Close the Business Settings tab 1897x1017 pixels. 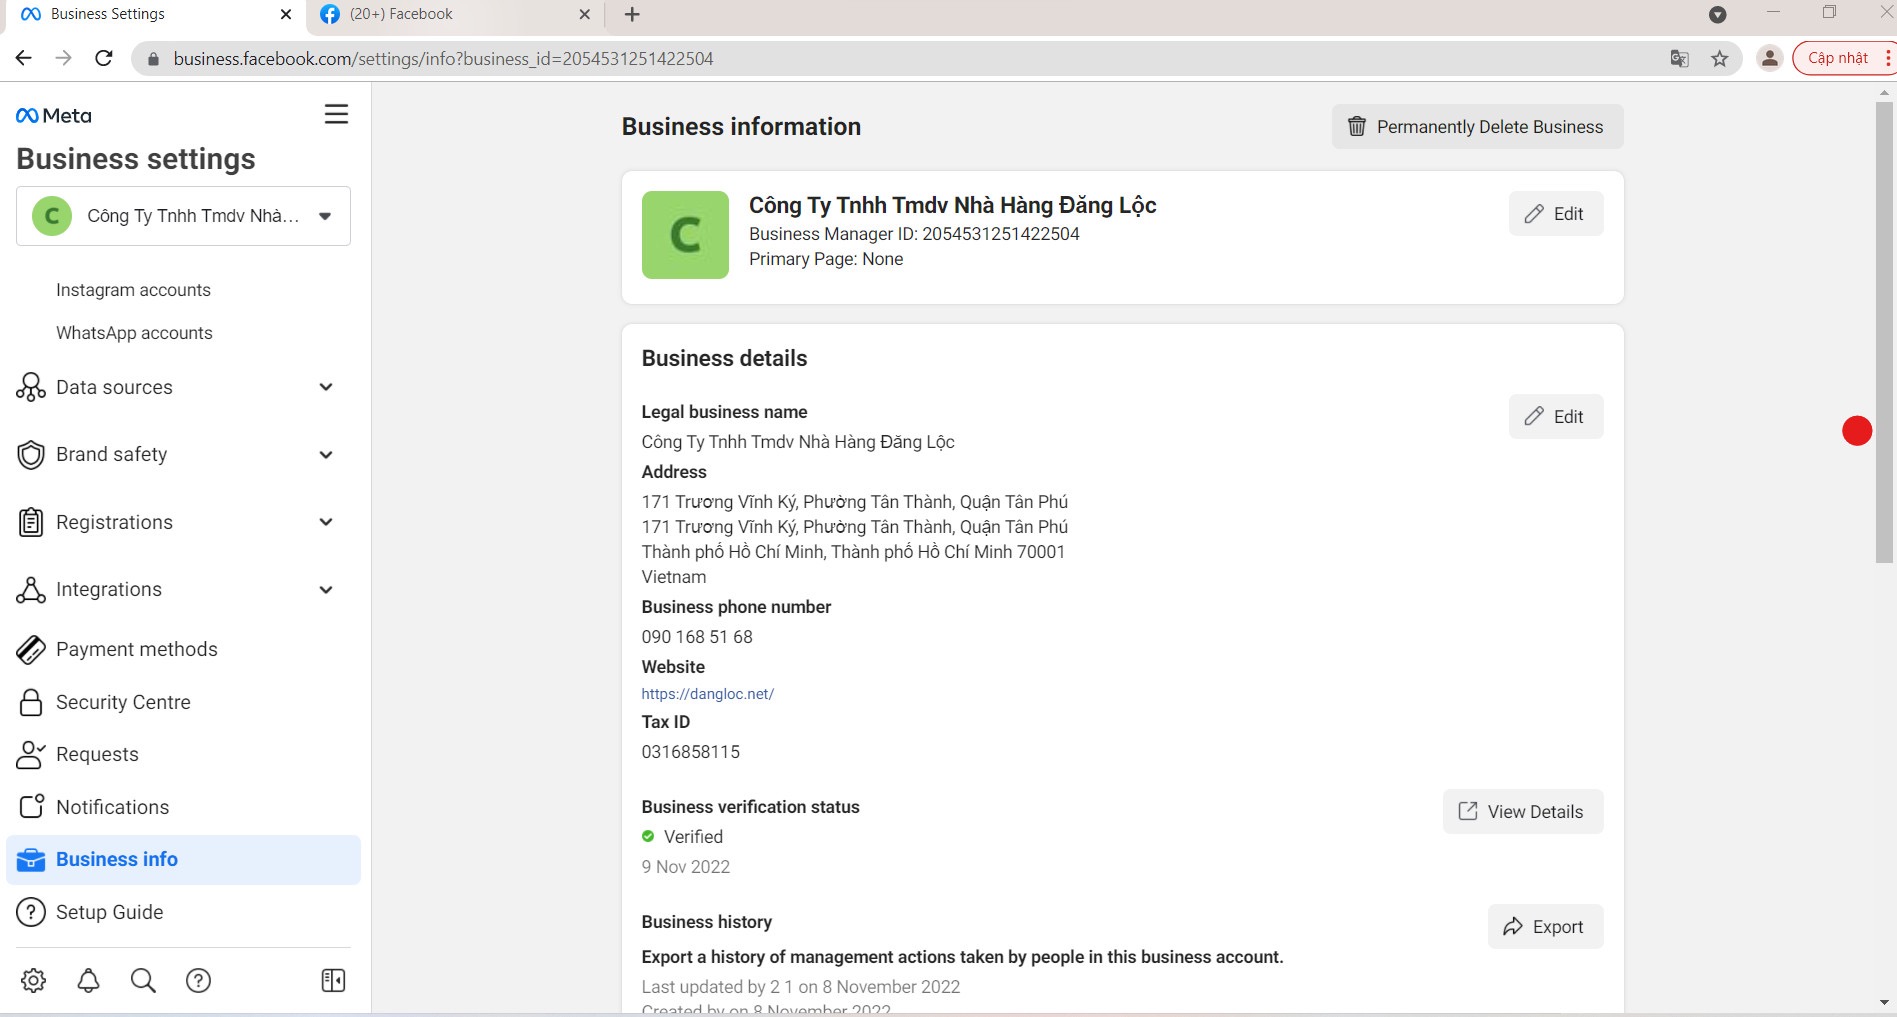coord(286,15)
